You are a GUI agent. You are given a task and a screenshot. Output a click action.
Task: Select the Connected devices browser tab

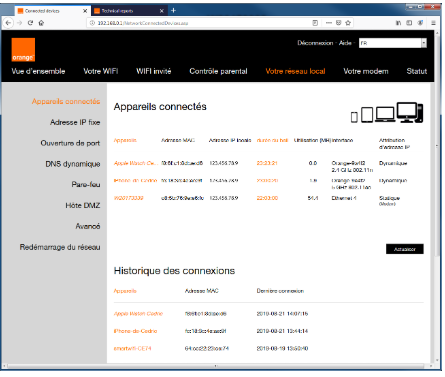pos(53,11)
